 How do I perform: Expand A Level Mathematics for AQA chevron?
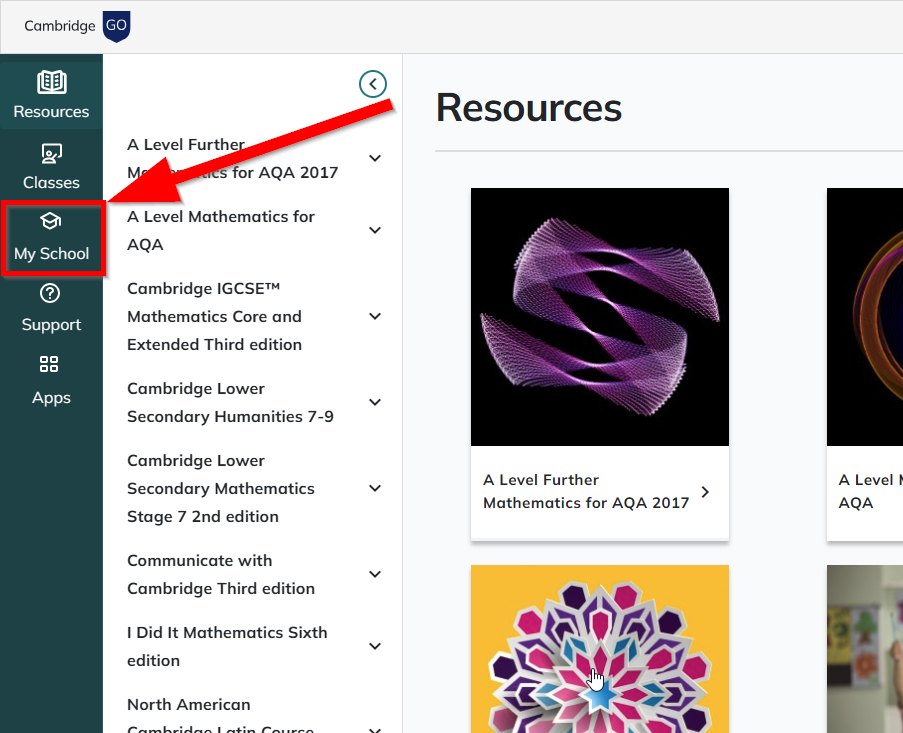(x=375, y=230)
